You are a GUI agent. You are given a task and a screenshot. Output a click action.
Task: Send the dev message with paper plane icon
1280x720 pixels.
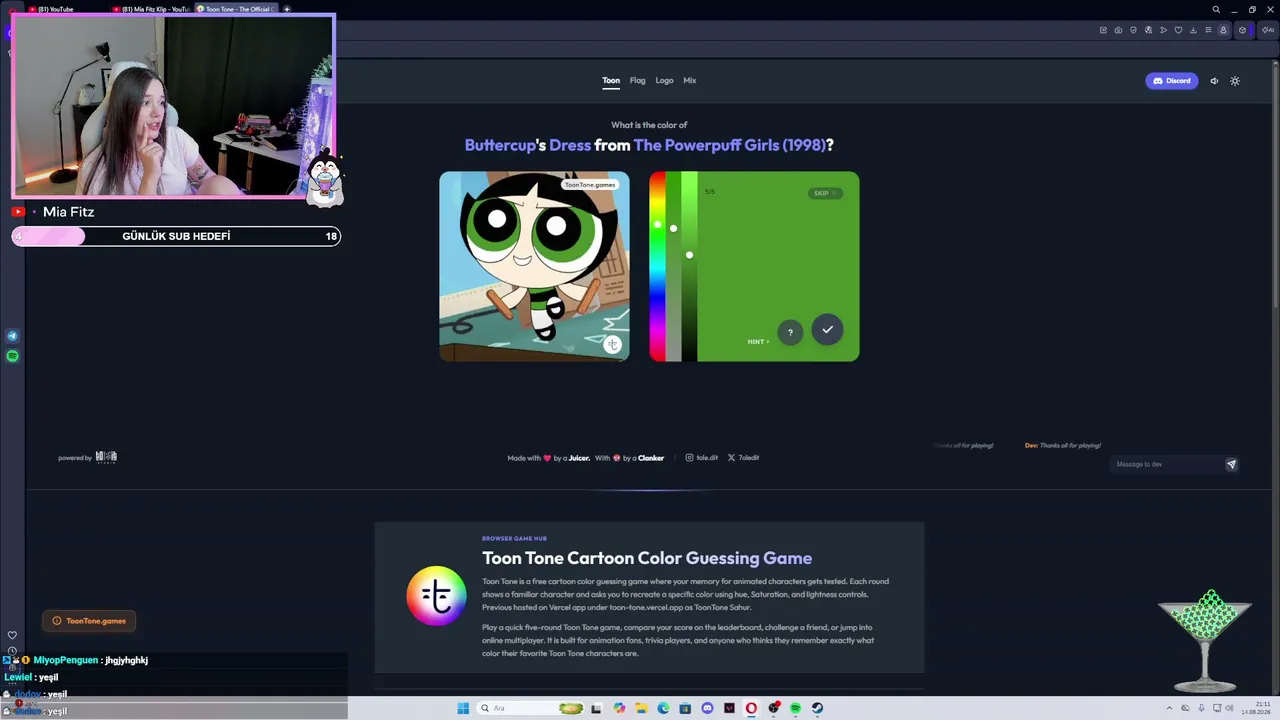(1231, 464)
